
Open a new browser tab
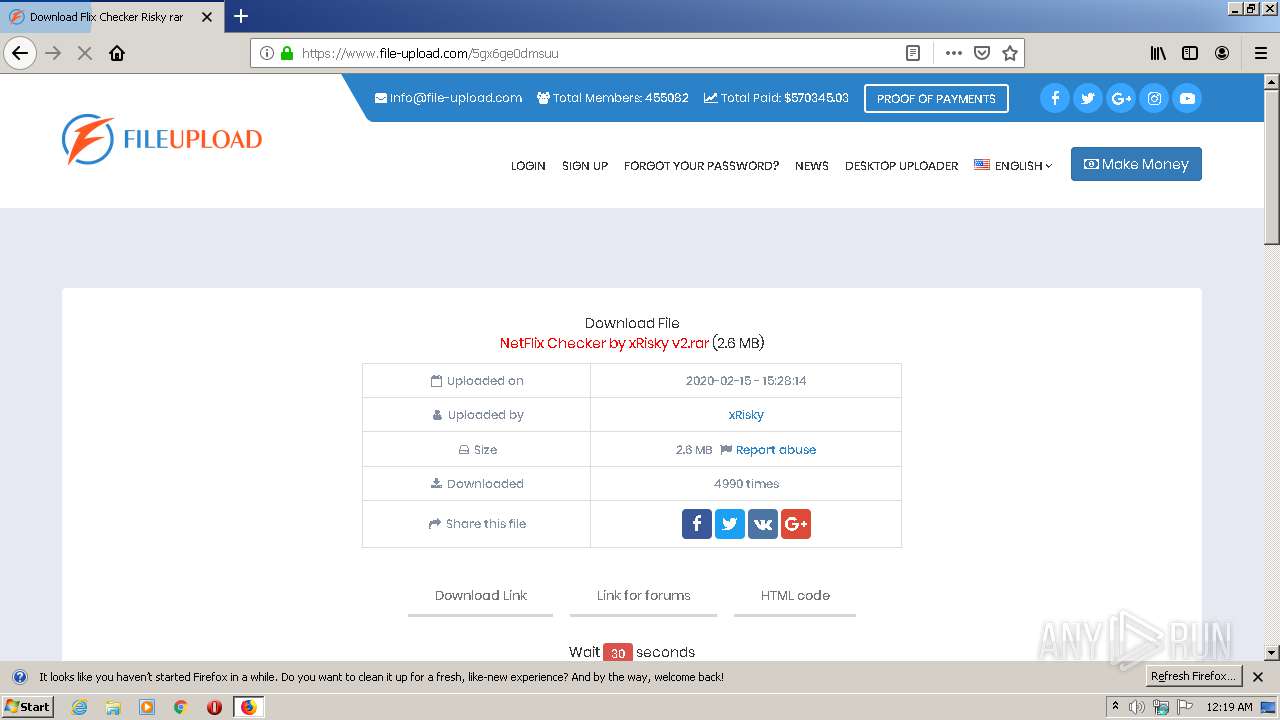(241, 16)
